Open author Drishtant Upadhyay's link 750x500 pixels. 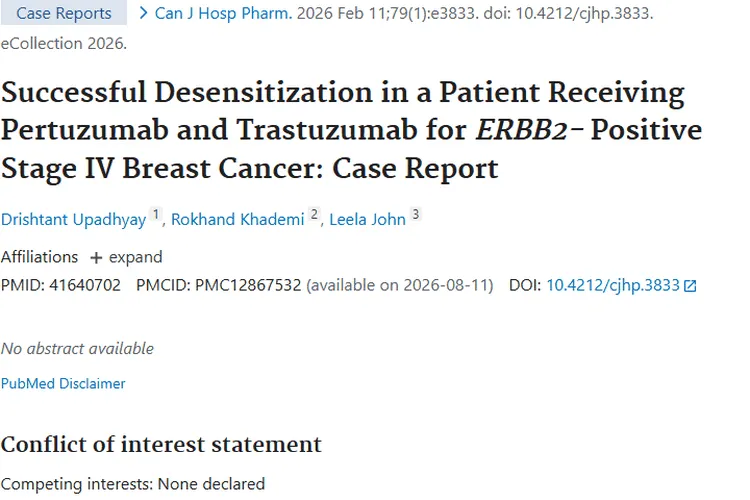pyautogui.click(x=73, y=220)
